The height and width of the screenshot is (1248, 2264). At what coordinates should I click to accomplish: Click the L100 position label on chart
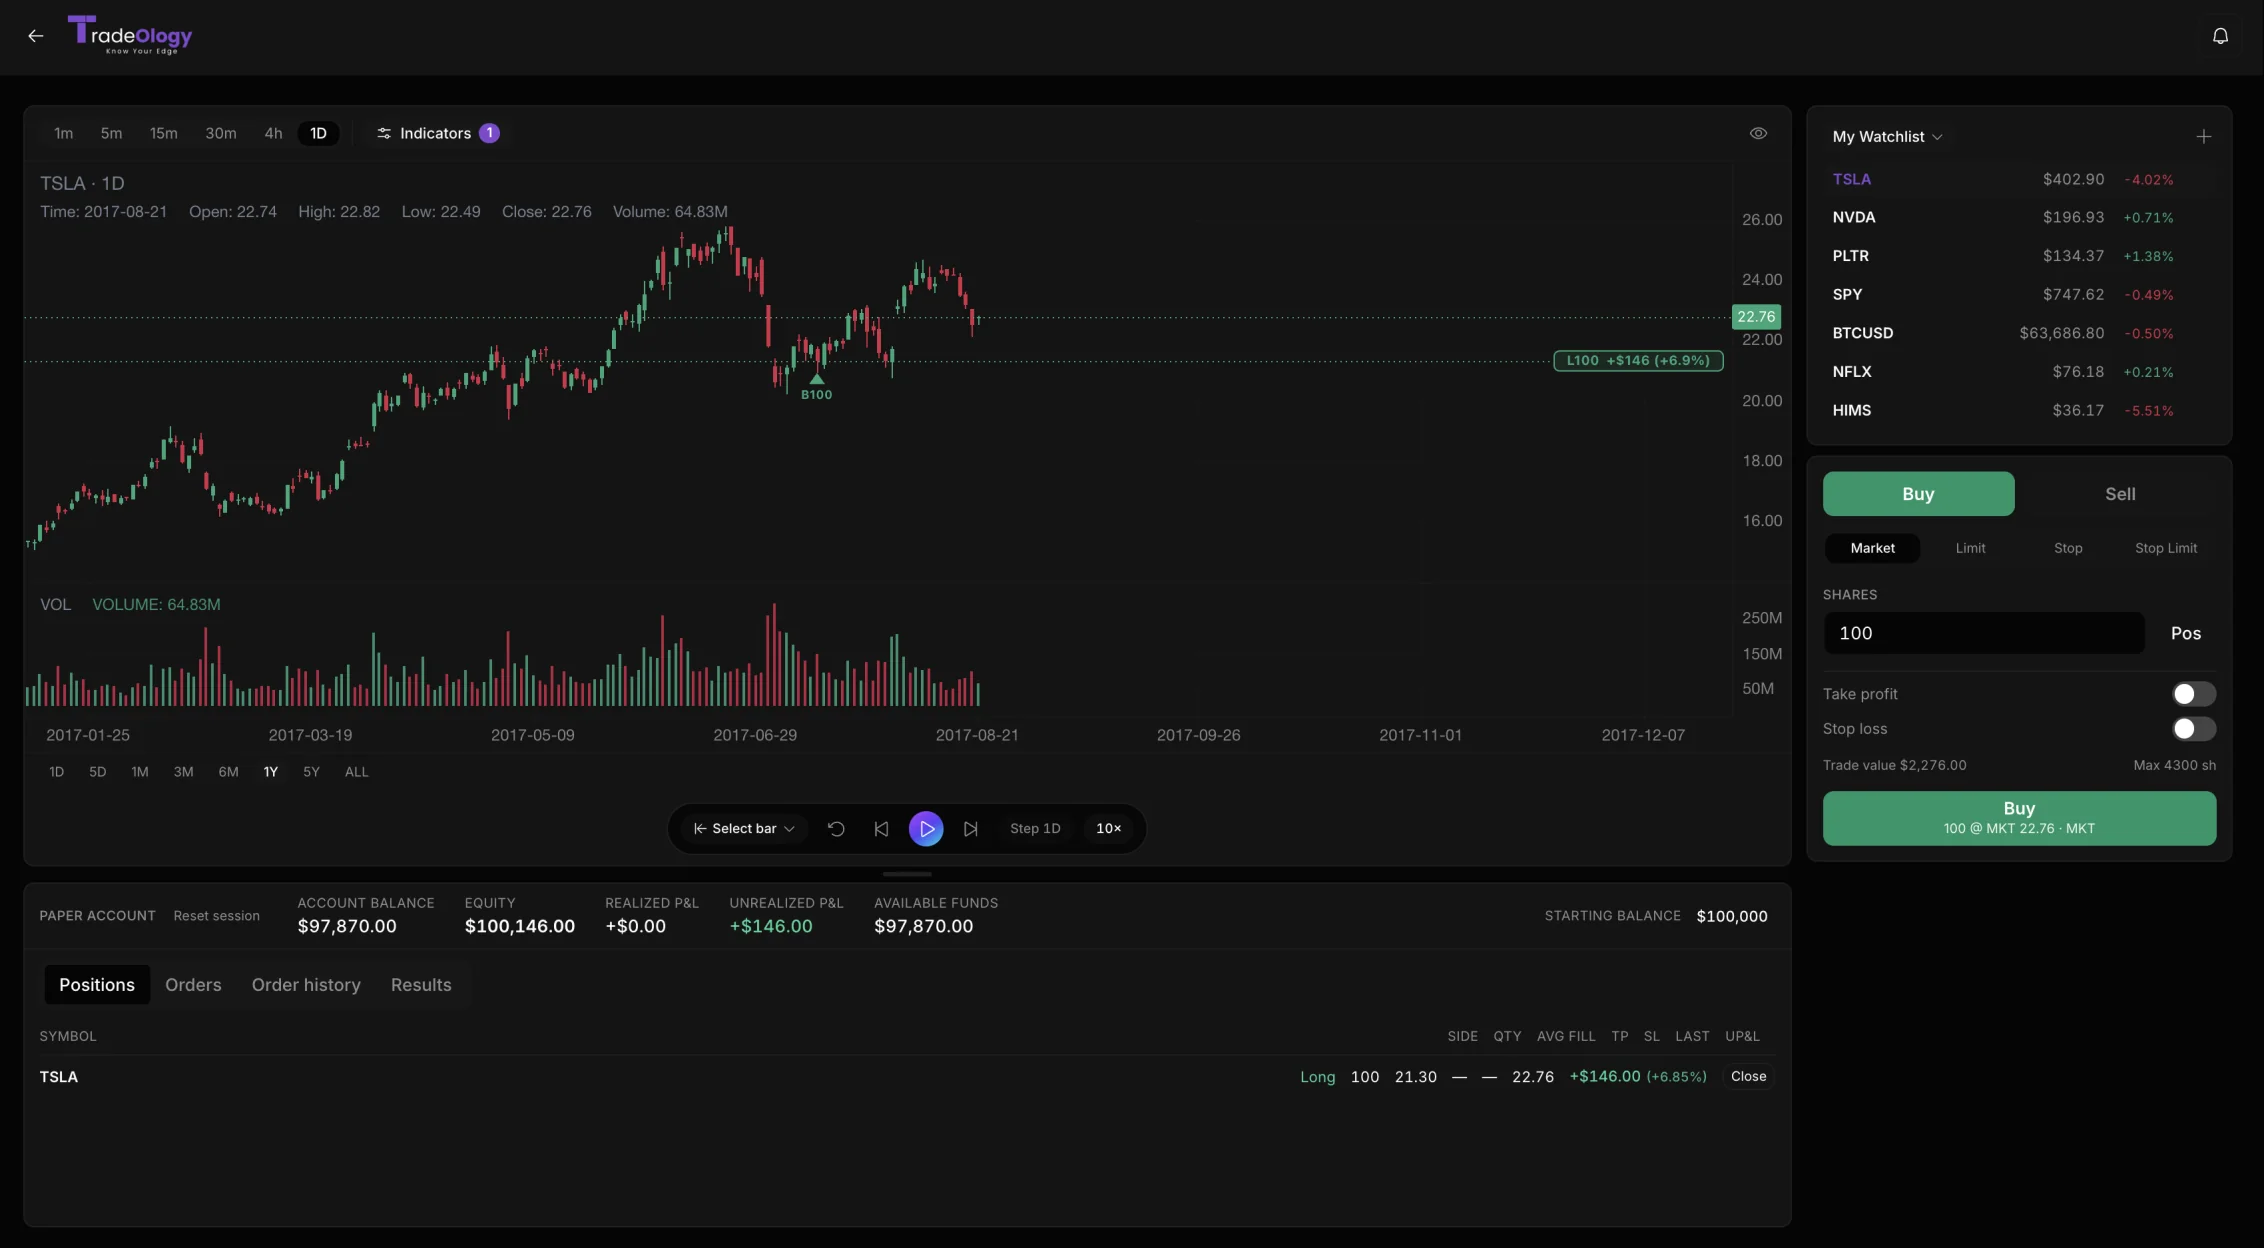[1638, 361]
